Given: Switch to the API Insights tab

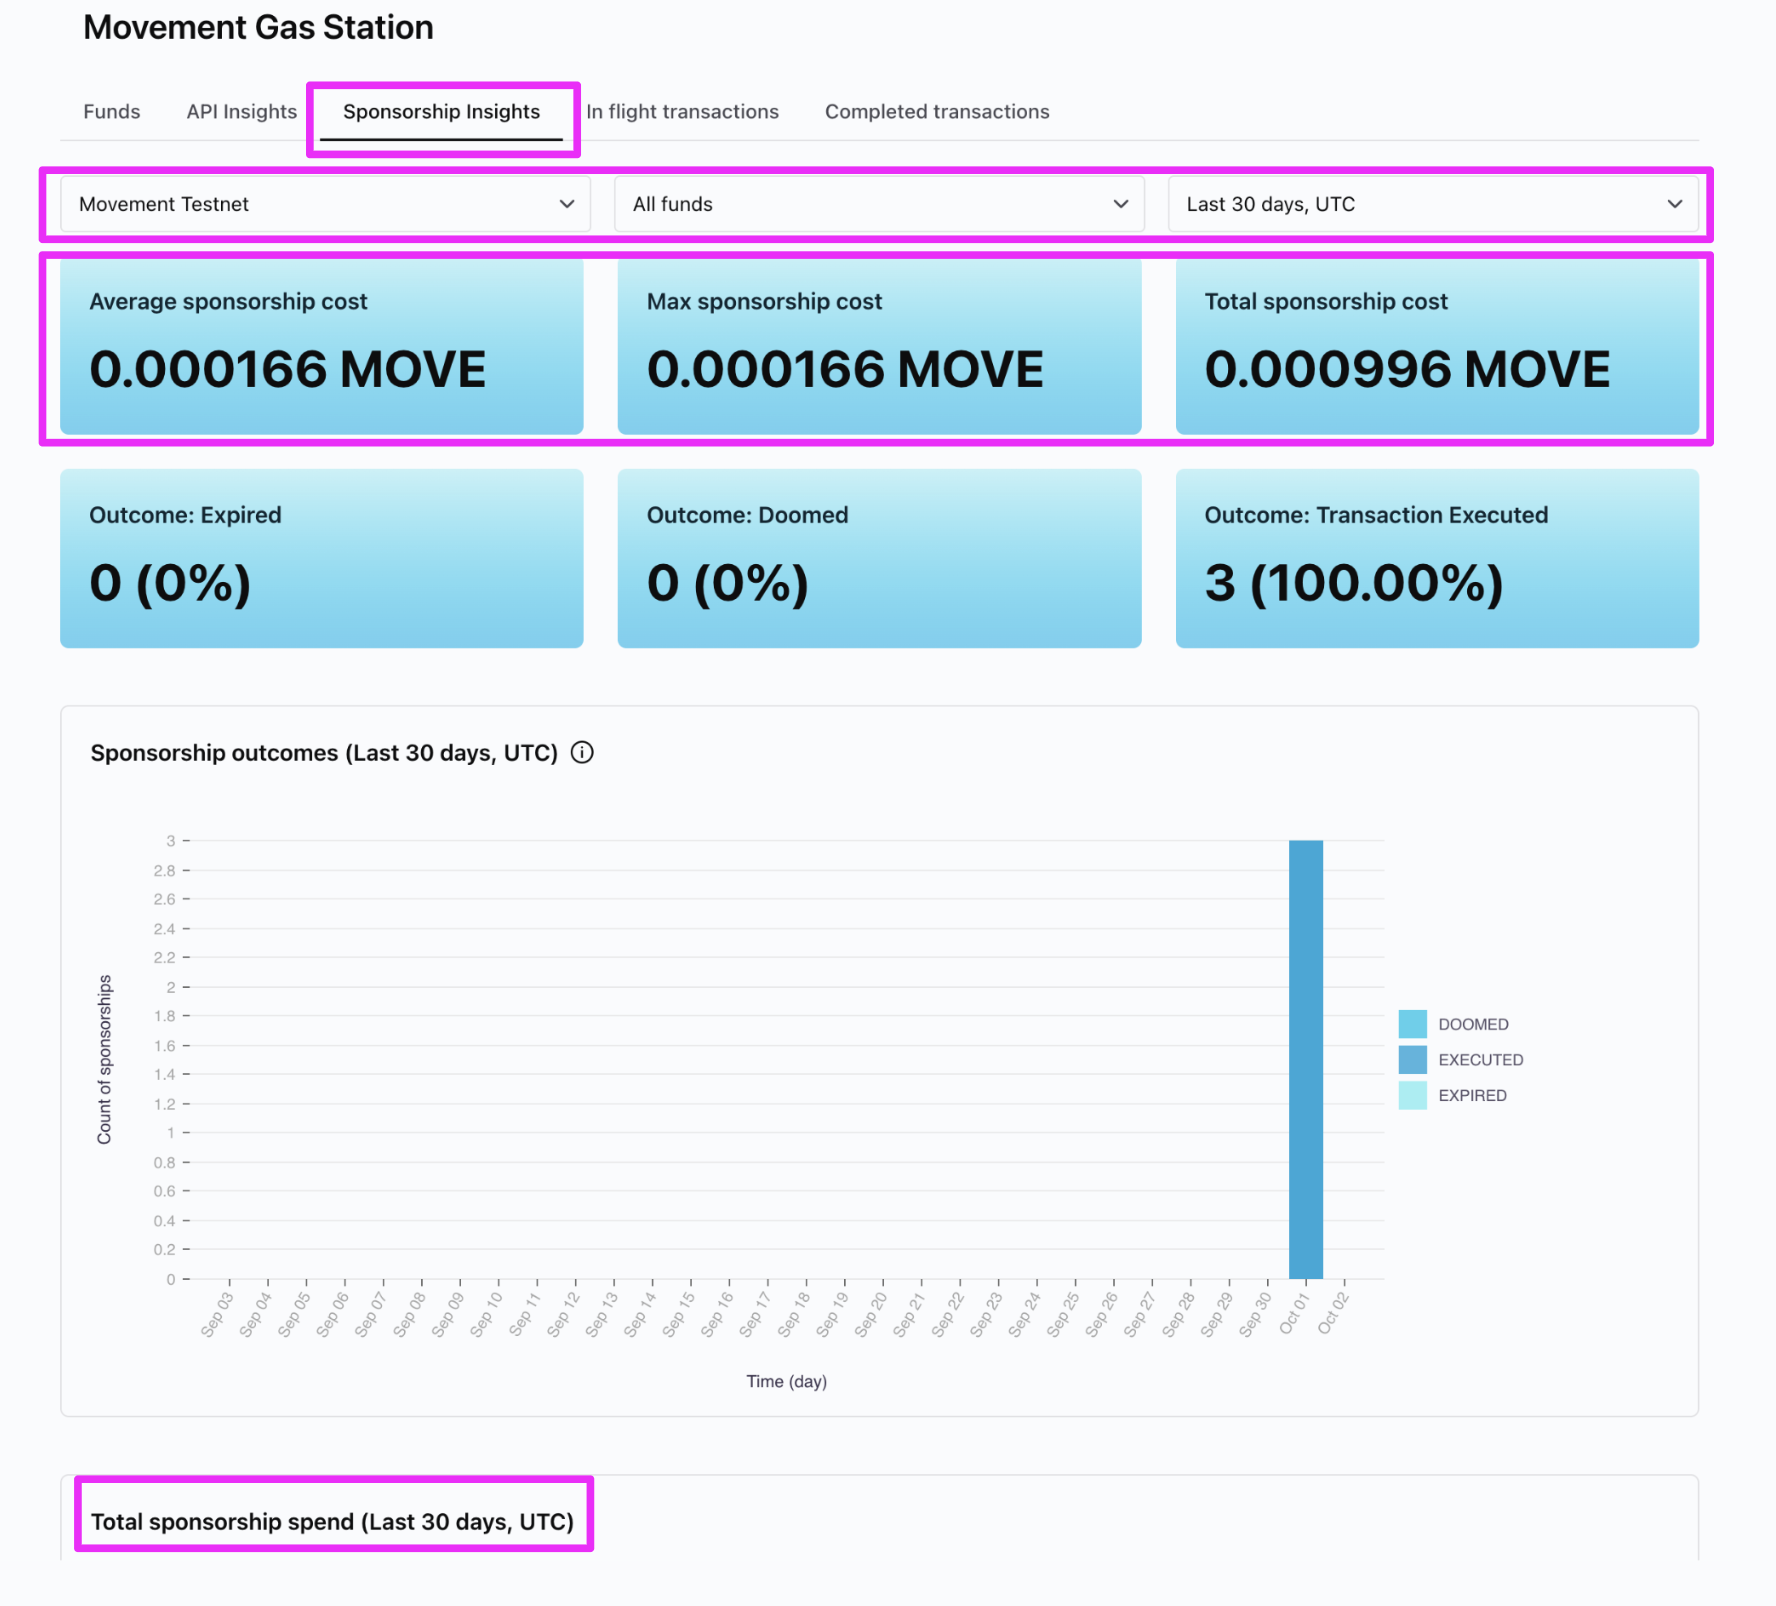Looking at the screenshot, I should (242, 112).
